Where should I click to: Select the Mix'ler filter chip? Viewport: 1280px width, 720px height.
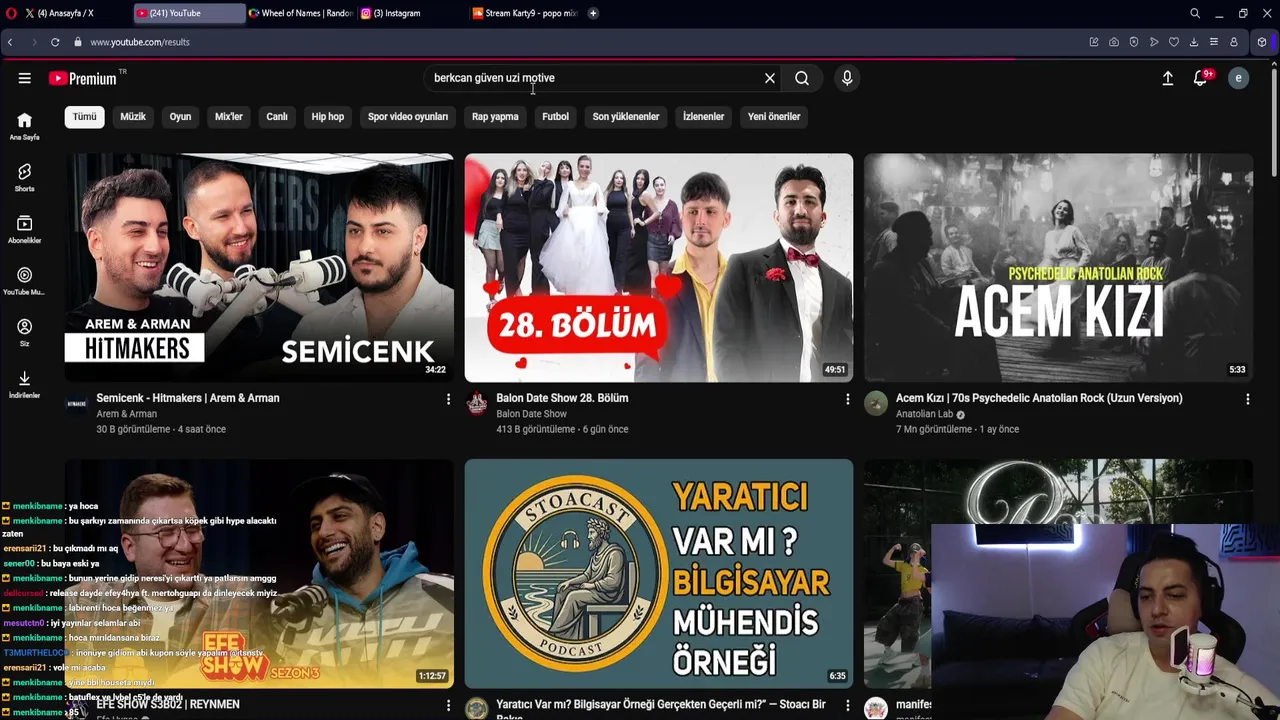[x=229, y=116]
